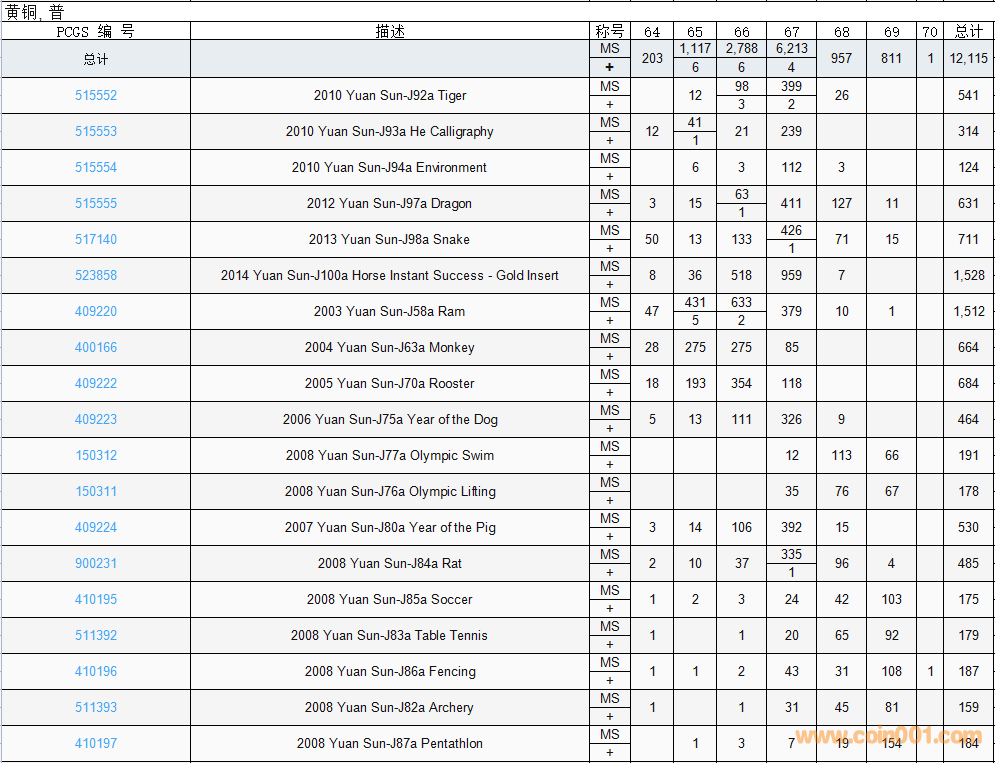The image size is (995, 763).
Task: Click the 515554 coin number link
Action: point(96,168)
